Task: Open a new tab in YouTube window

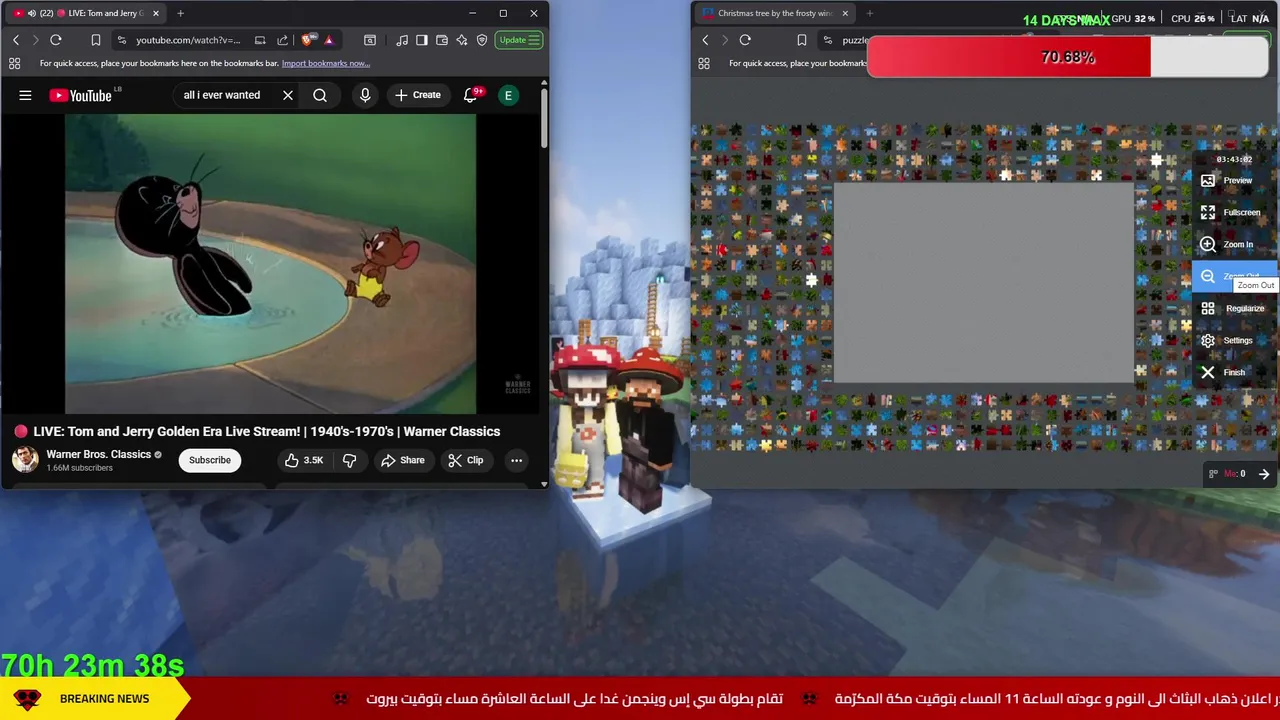Action: point(180,13)
